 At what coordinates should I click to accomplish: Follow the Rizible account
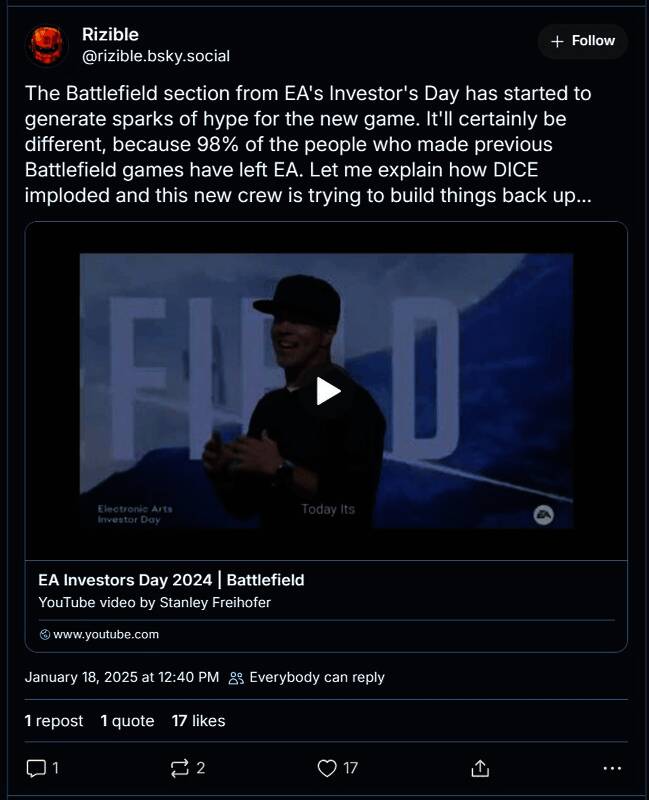click(x=583, y=41)
